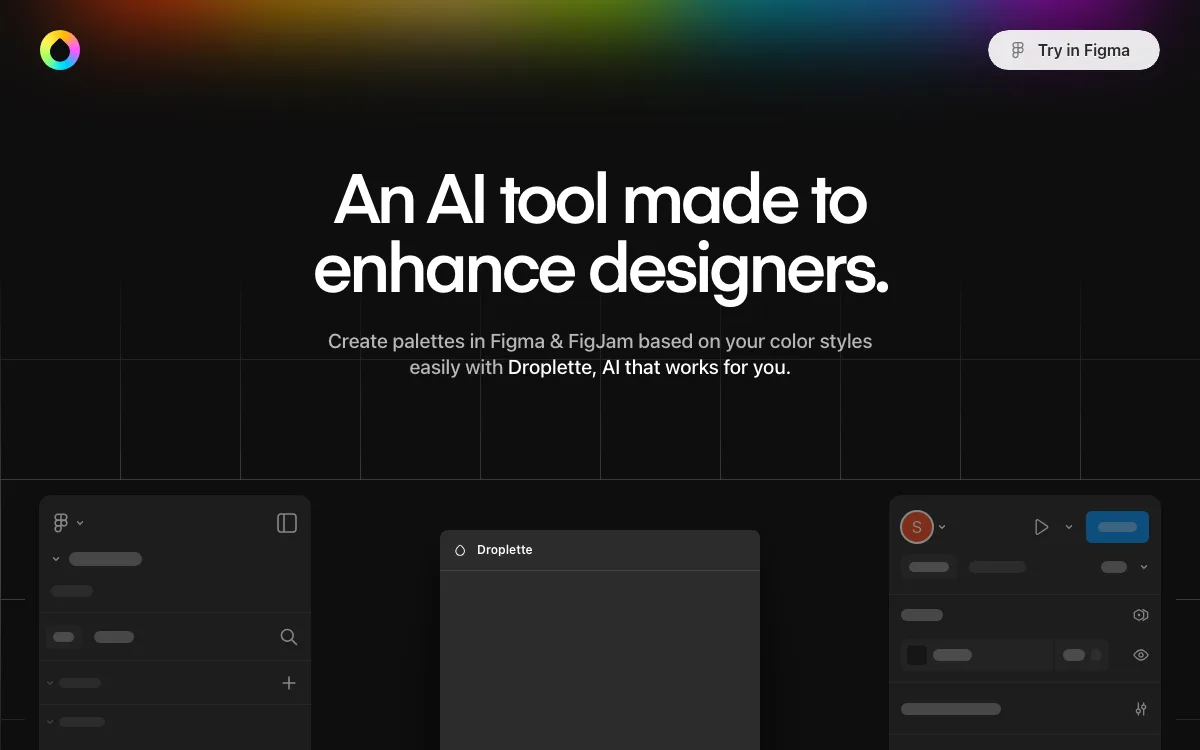Click the plus icon to add page
The width and height of the screenshot is (1200, 750).
point(289,683)
